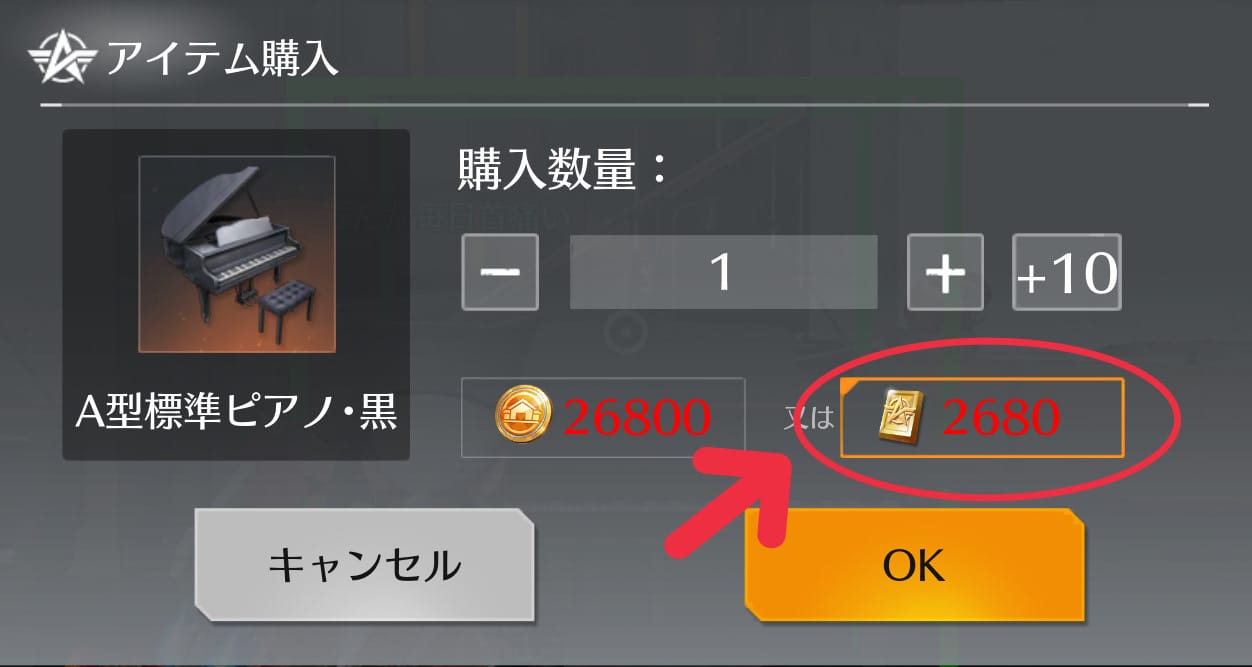Click the アイテム購入 dialog title

pyautogui.click(x=223, y=59)
